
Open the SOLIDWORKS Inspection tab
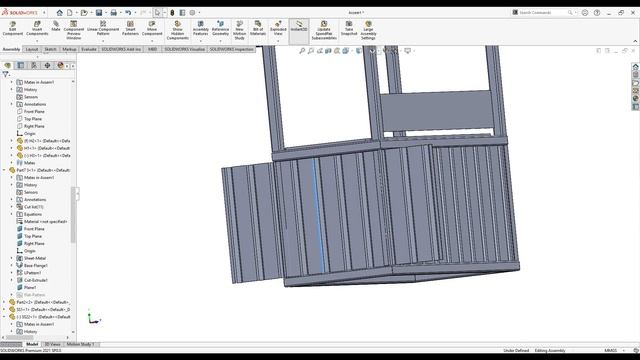(231, 49)
